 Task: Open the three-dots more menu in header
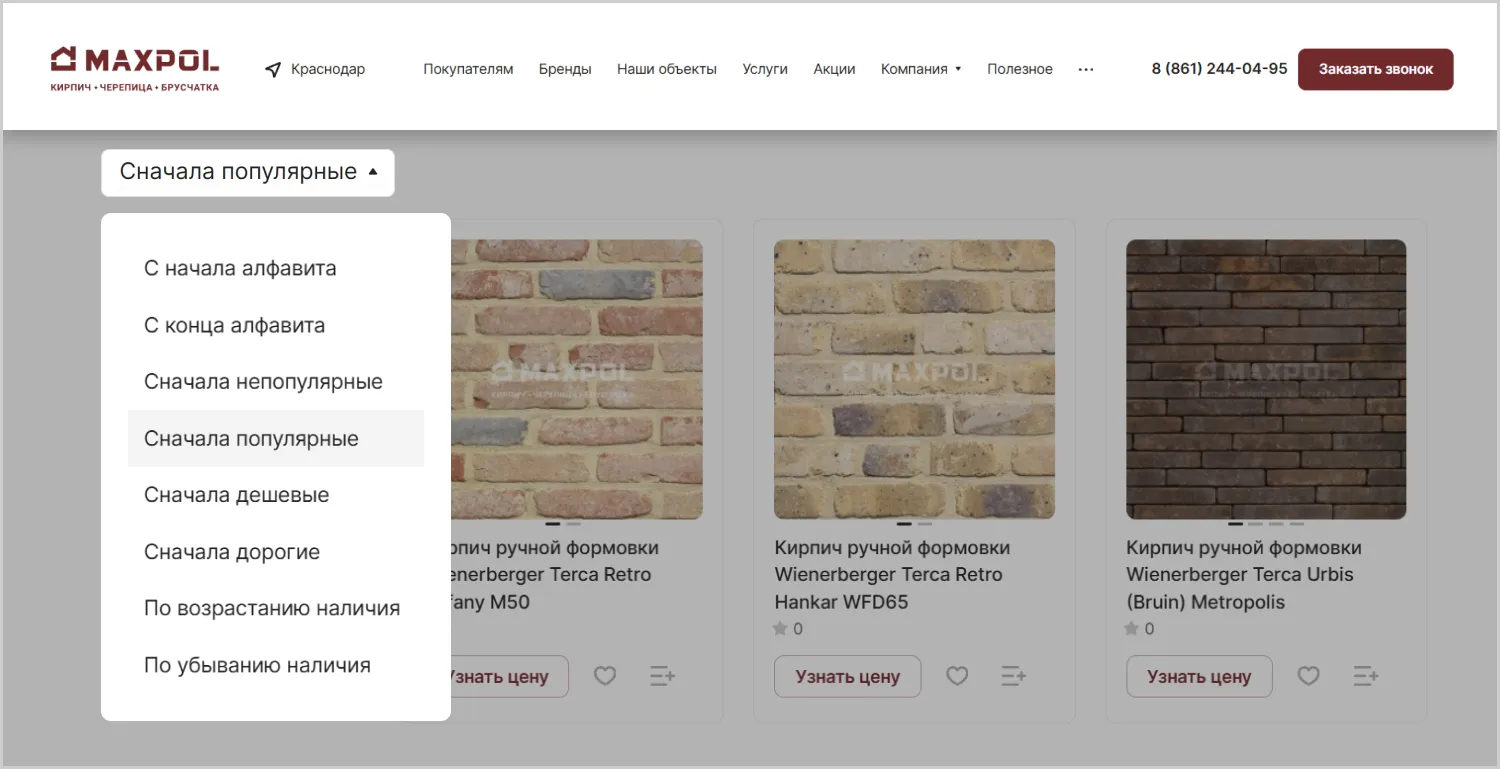[1086, 70]
